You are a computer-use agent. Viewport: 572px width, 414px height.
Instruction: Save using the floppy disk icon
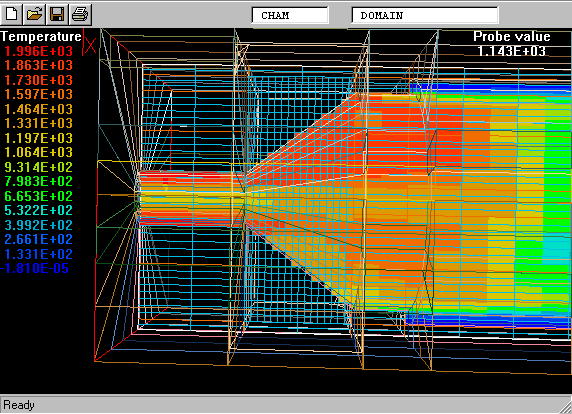[x=57, y=15]
